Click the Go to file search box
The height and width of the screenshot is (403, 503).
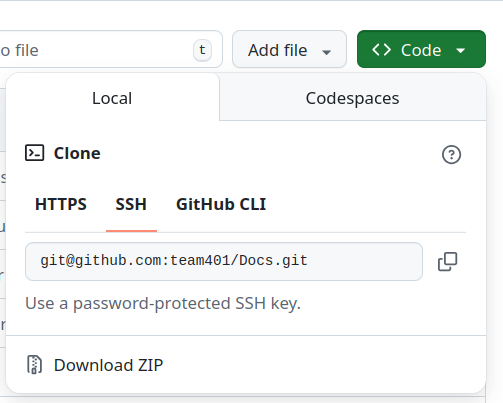point(110,49)
